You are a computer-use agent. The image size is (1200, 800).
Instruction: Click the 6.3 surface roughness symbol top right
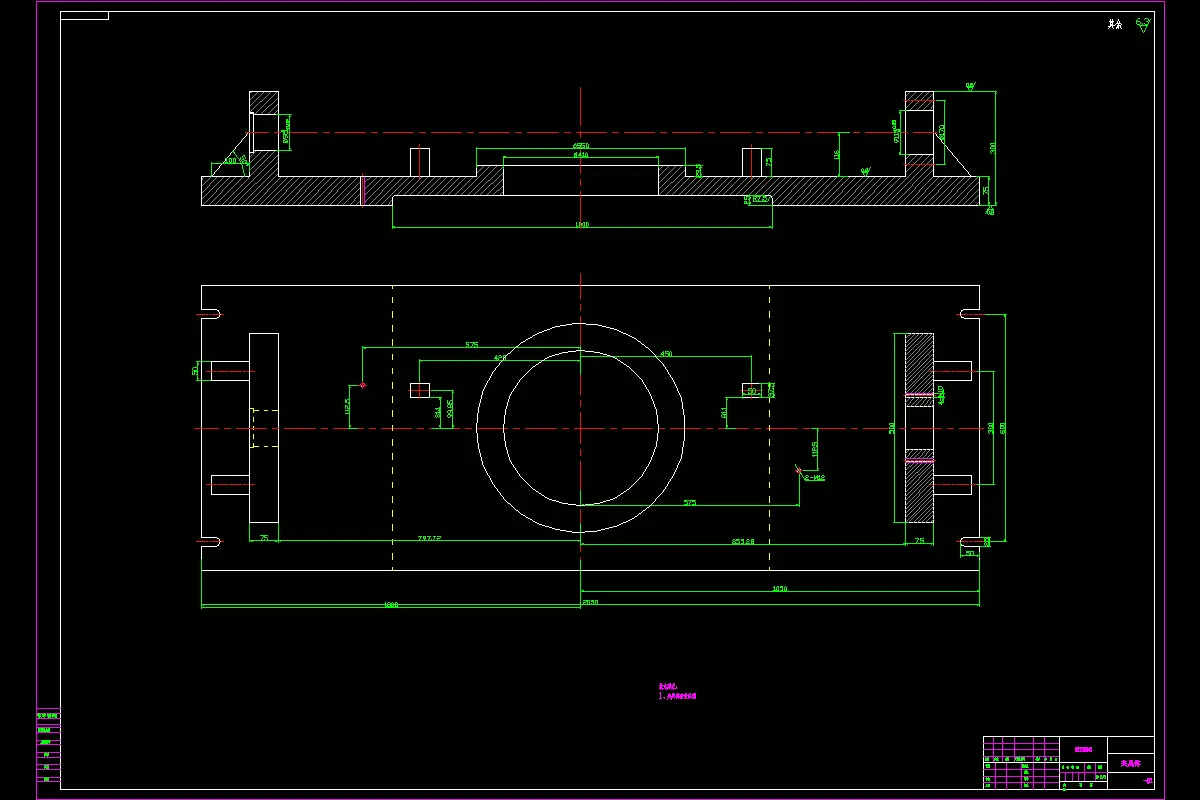pyautogui.click(x=1143, y=24)
